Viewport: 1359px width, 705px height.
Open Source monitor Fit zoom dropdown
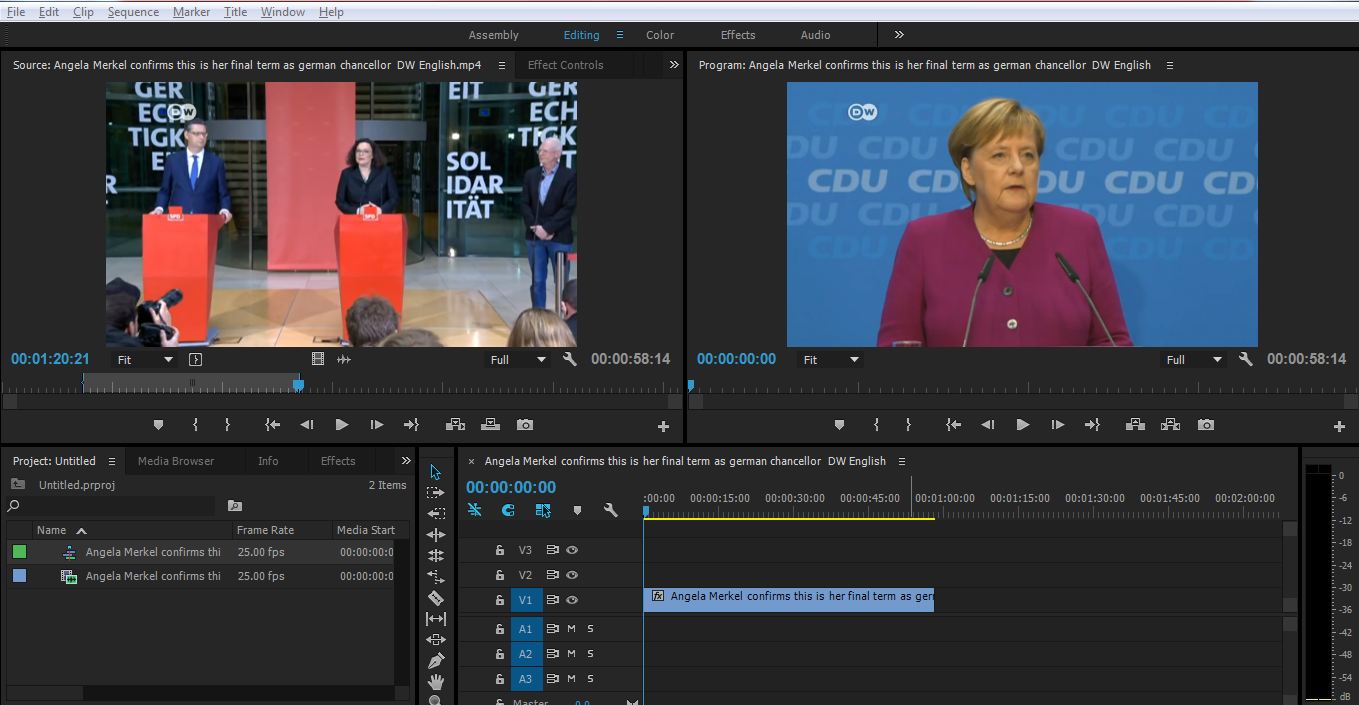145,359
